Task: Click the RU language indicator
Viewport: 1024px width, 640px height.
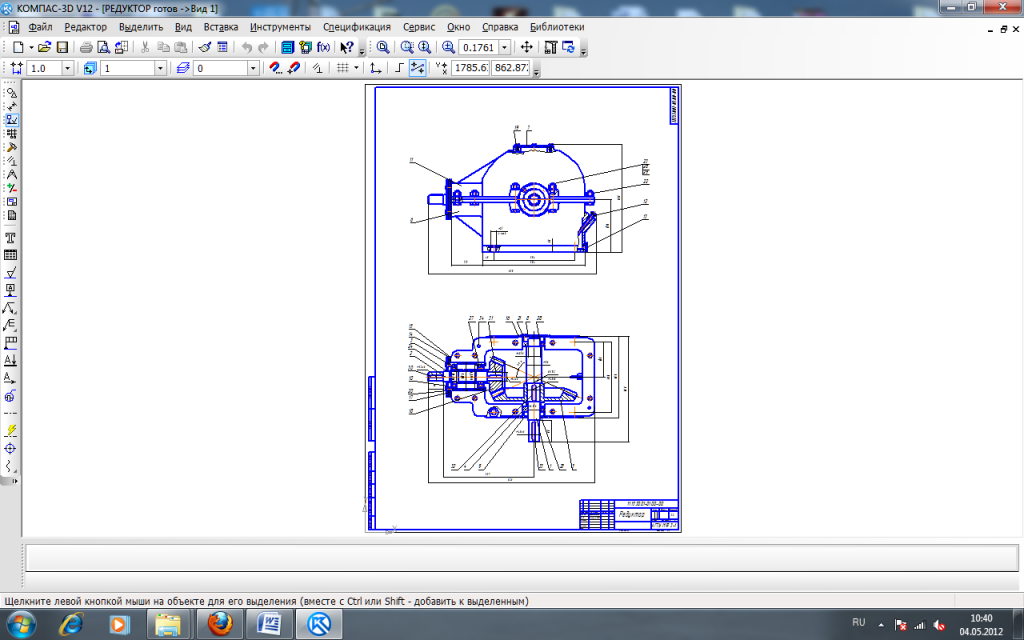Action: click(859, 622)
